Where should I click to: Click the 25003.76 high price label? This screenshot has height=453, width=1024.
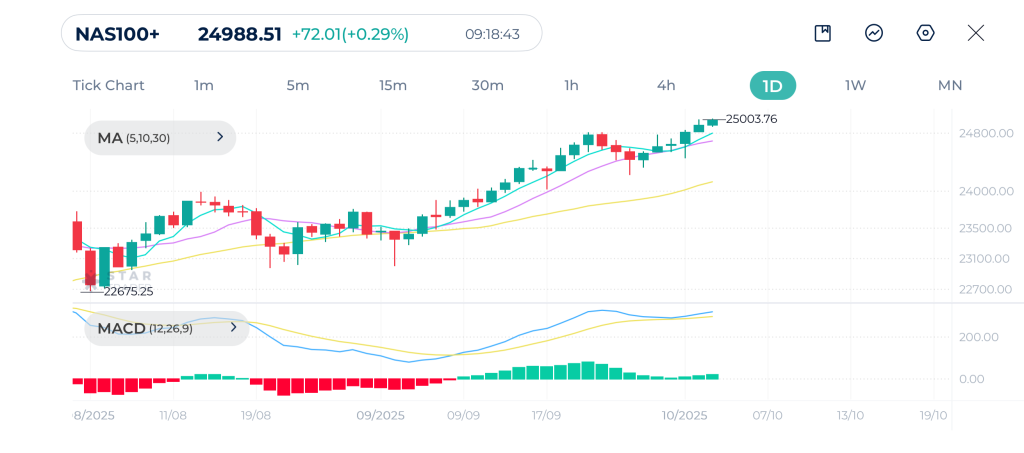coord(751,119)
